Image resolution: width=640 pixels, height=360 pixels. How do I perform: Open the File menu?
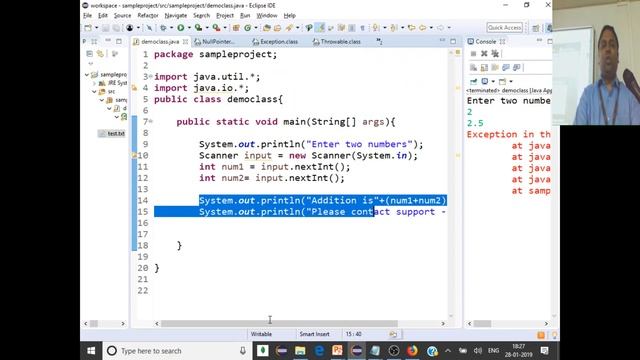click(87, 16)
